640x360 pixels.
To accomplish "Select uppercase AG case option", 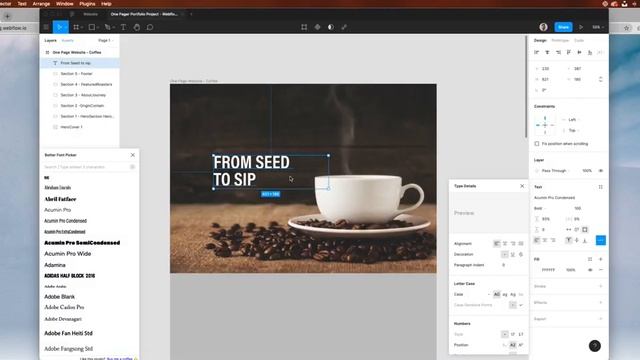I will click(497, 294).
